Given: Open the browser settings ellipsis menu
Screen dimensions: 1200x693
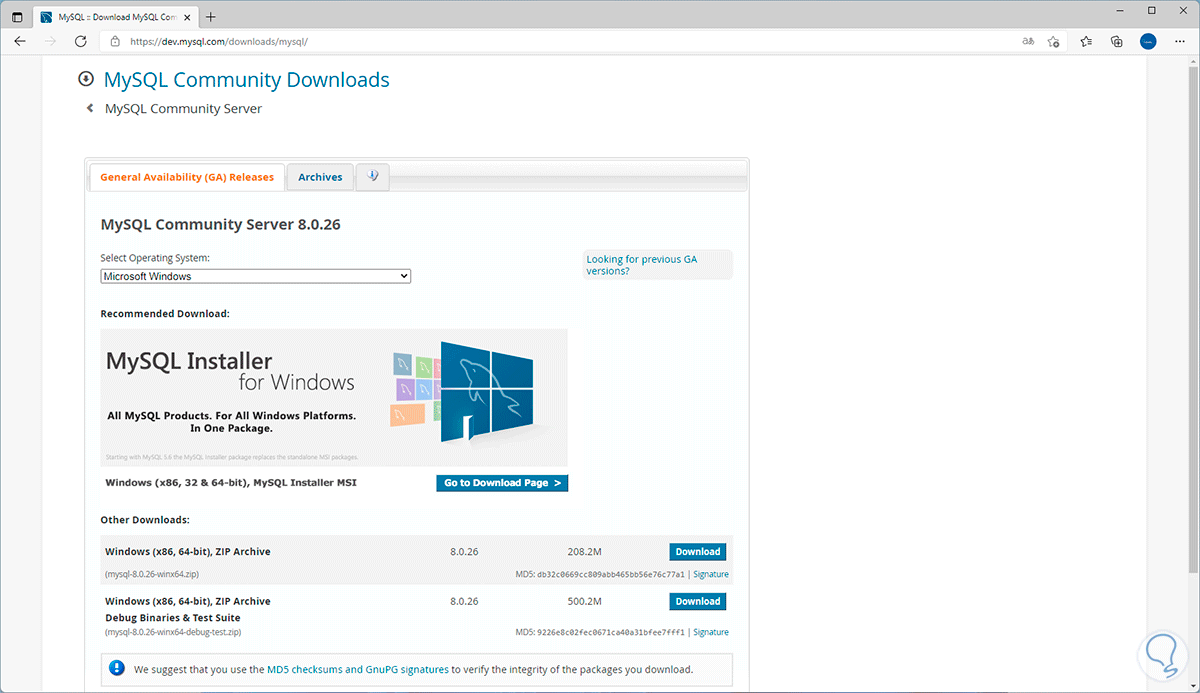Looking at the screenshot, I should 1179,41.
